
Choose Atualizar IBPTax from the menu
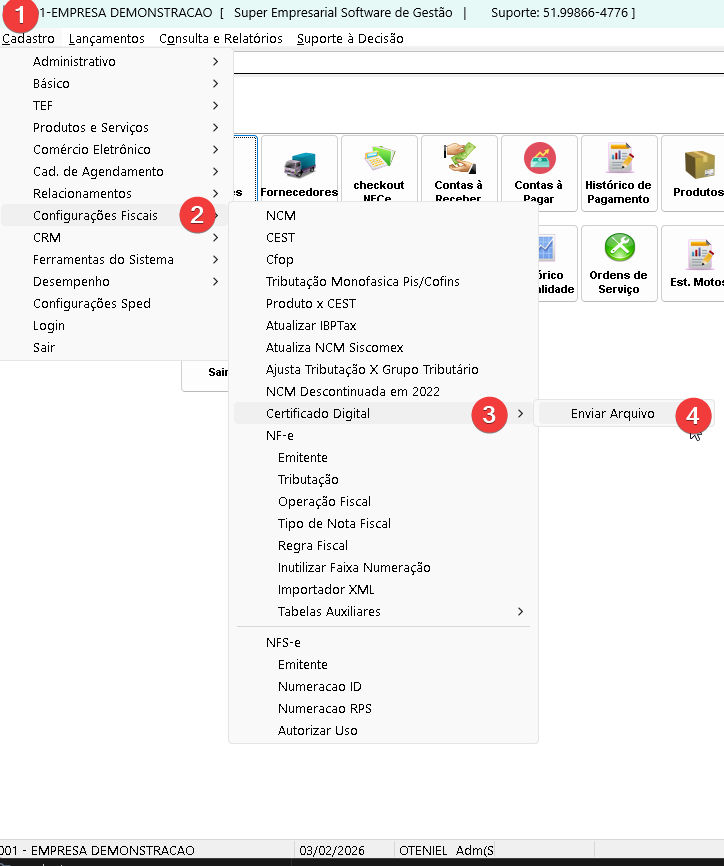[x=311, y=325]
